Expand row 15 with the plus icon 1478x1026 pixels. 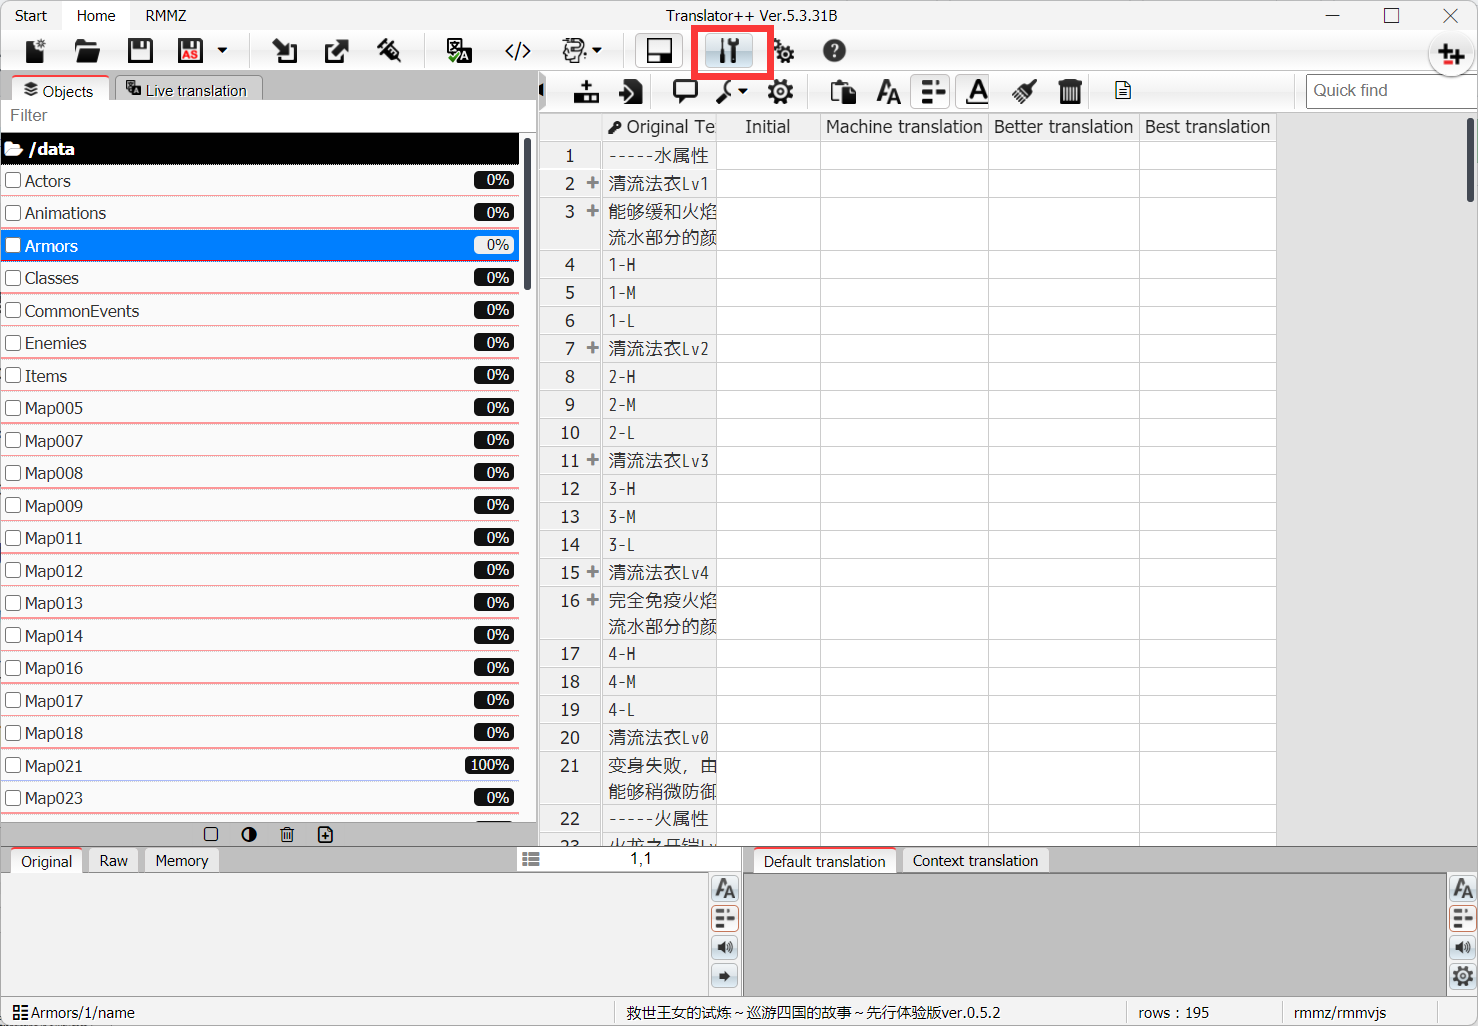592,572
